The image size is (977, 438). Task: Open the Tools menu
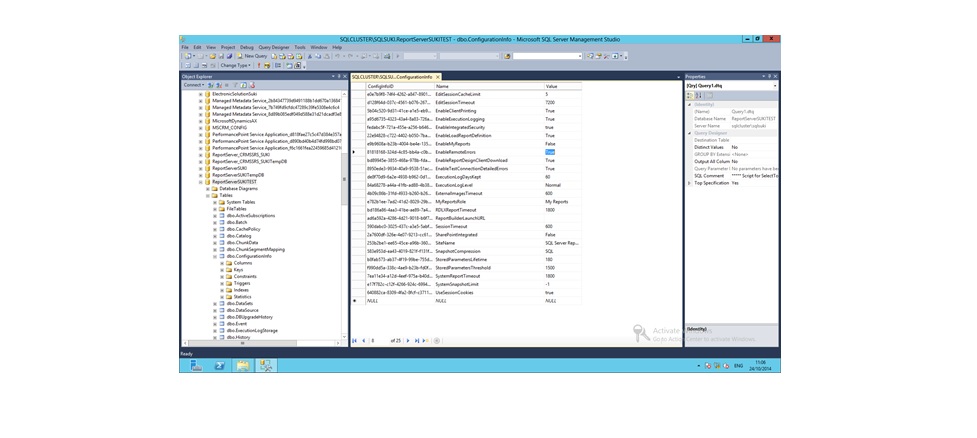300,47
